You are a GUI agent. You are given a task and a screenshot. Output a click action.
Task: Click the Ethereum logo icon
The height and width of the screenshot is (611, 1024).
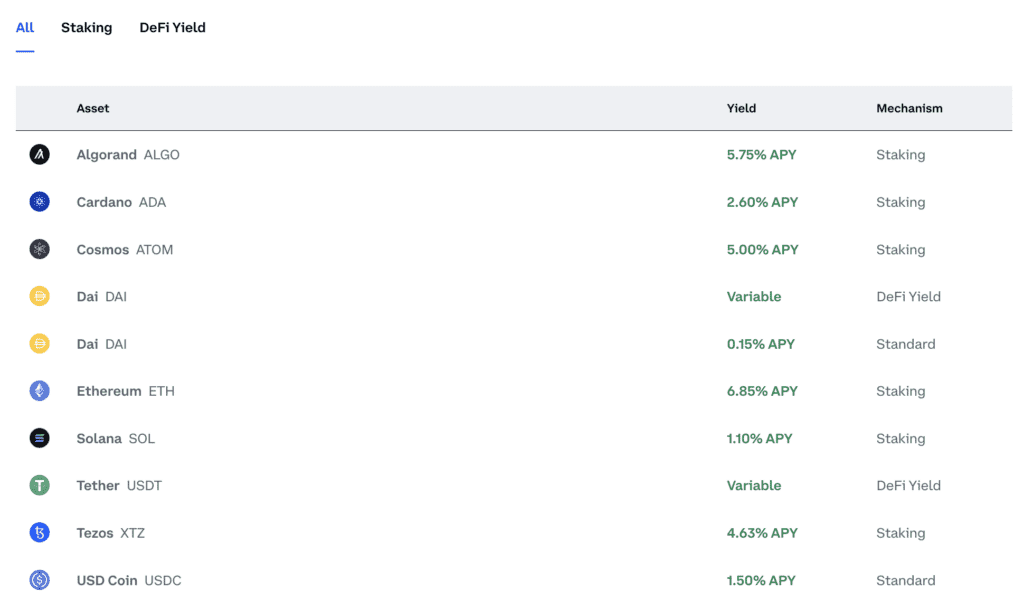coord(39,391)
